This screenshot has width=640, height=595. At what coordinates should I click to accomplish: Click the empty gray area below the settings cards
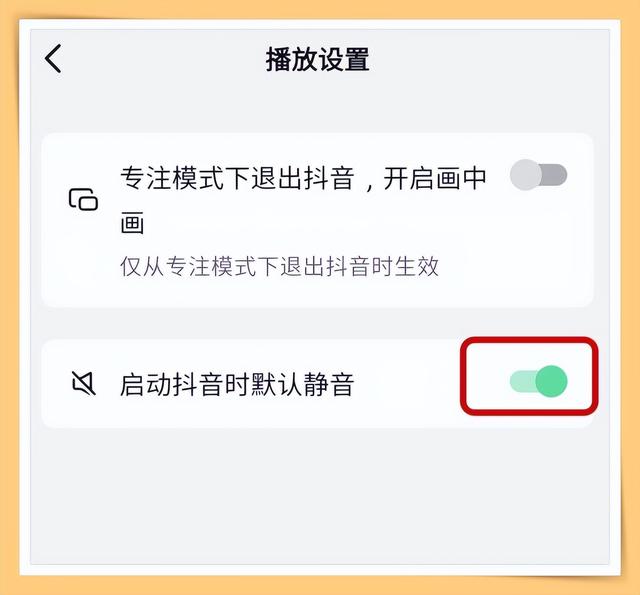(320, 498)
